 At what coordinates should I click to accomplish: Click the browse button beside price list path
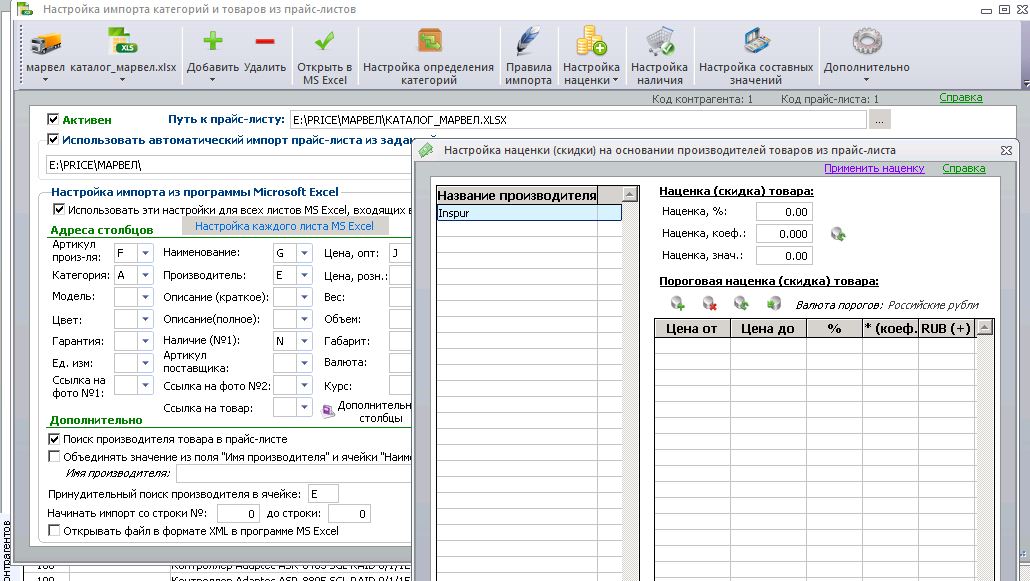coord(879,120)
